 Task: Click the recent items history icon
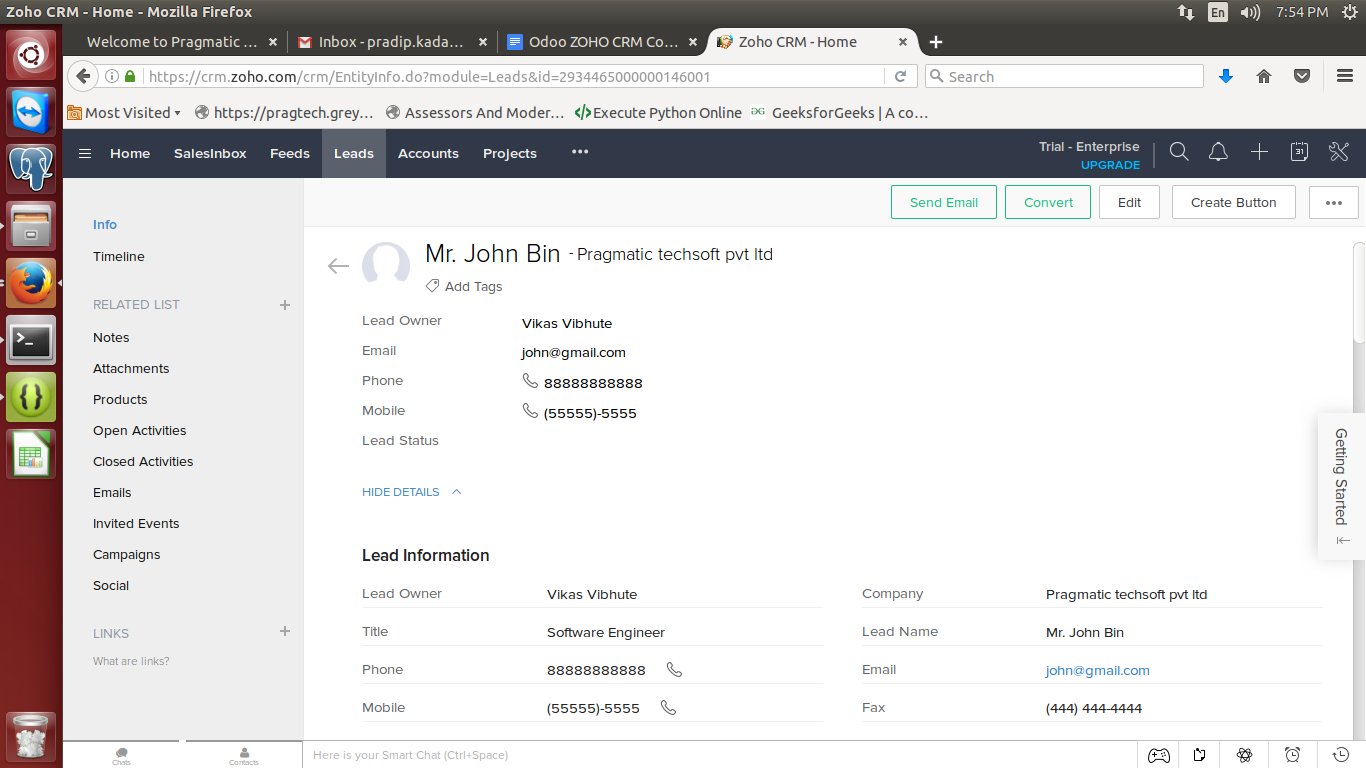pos(1341,755)
